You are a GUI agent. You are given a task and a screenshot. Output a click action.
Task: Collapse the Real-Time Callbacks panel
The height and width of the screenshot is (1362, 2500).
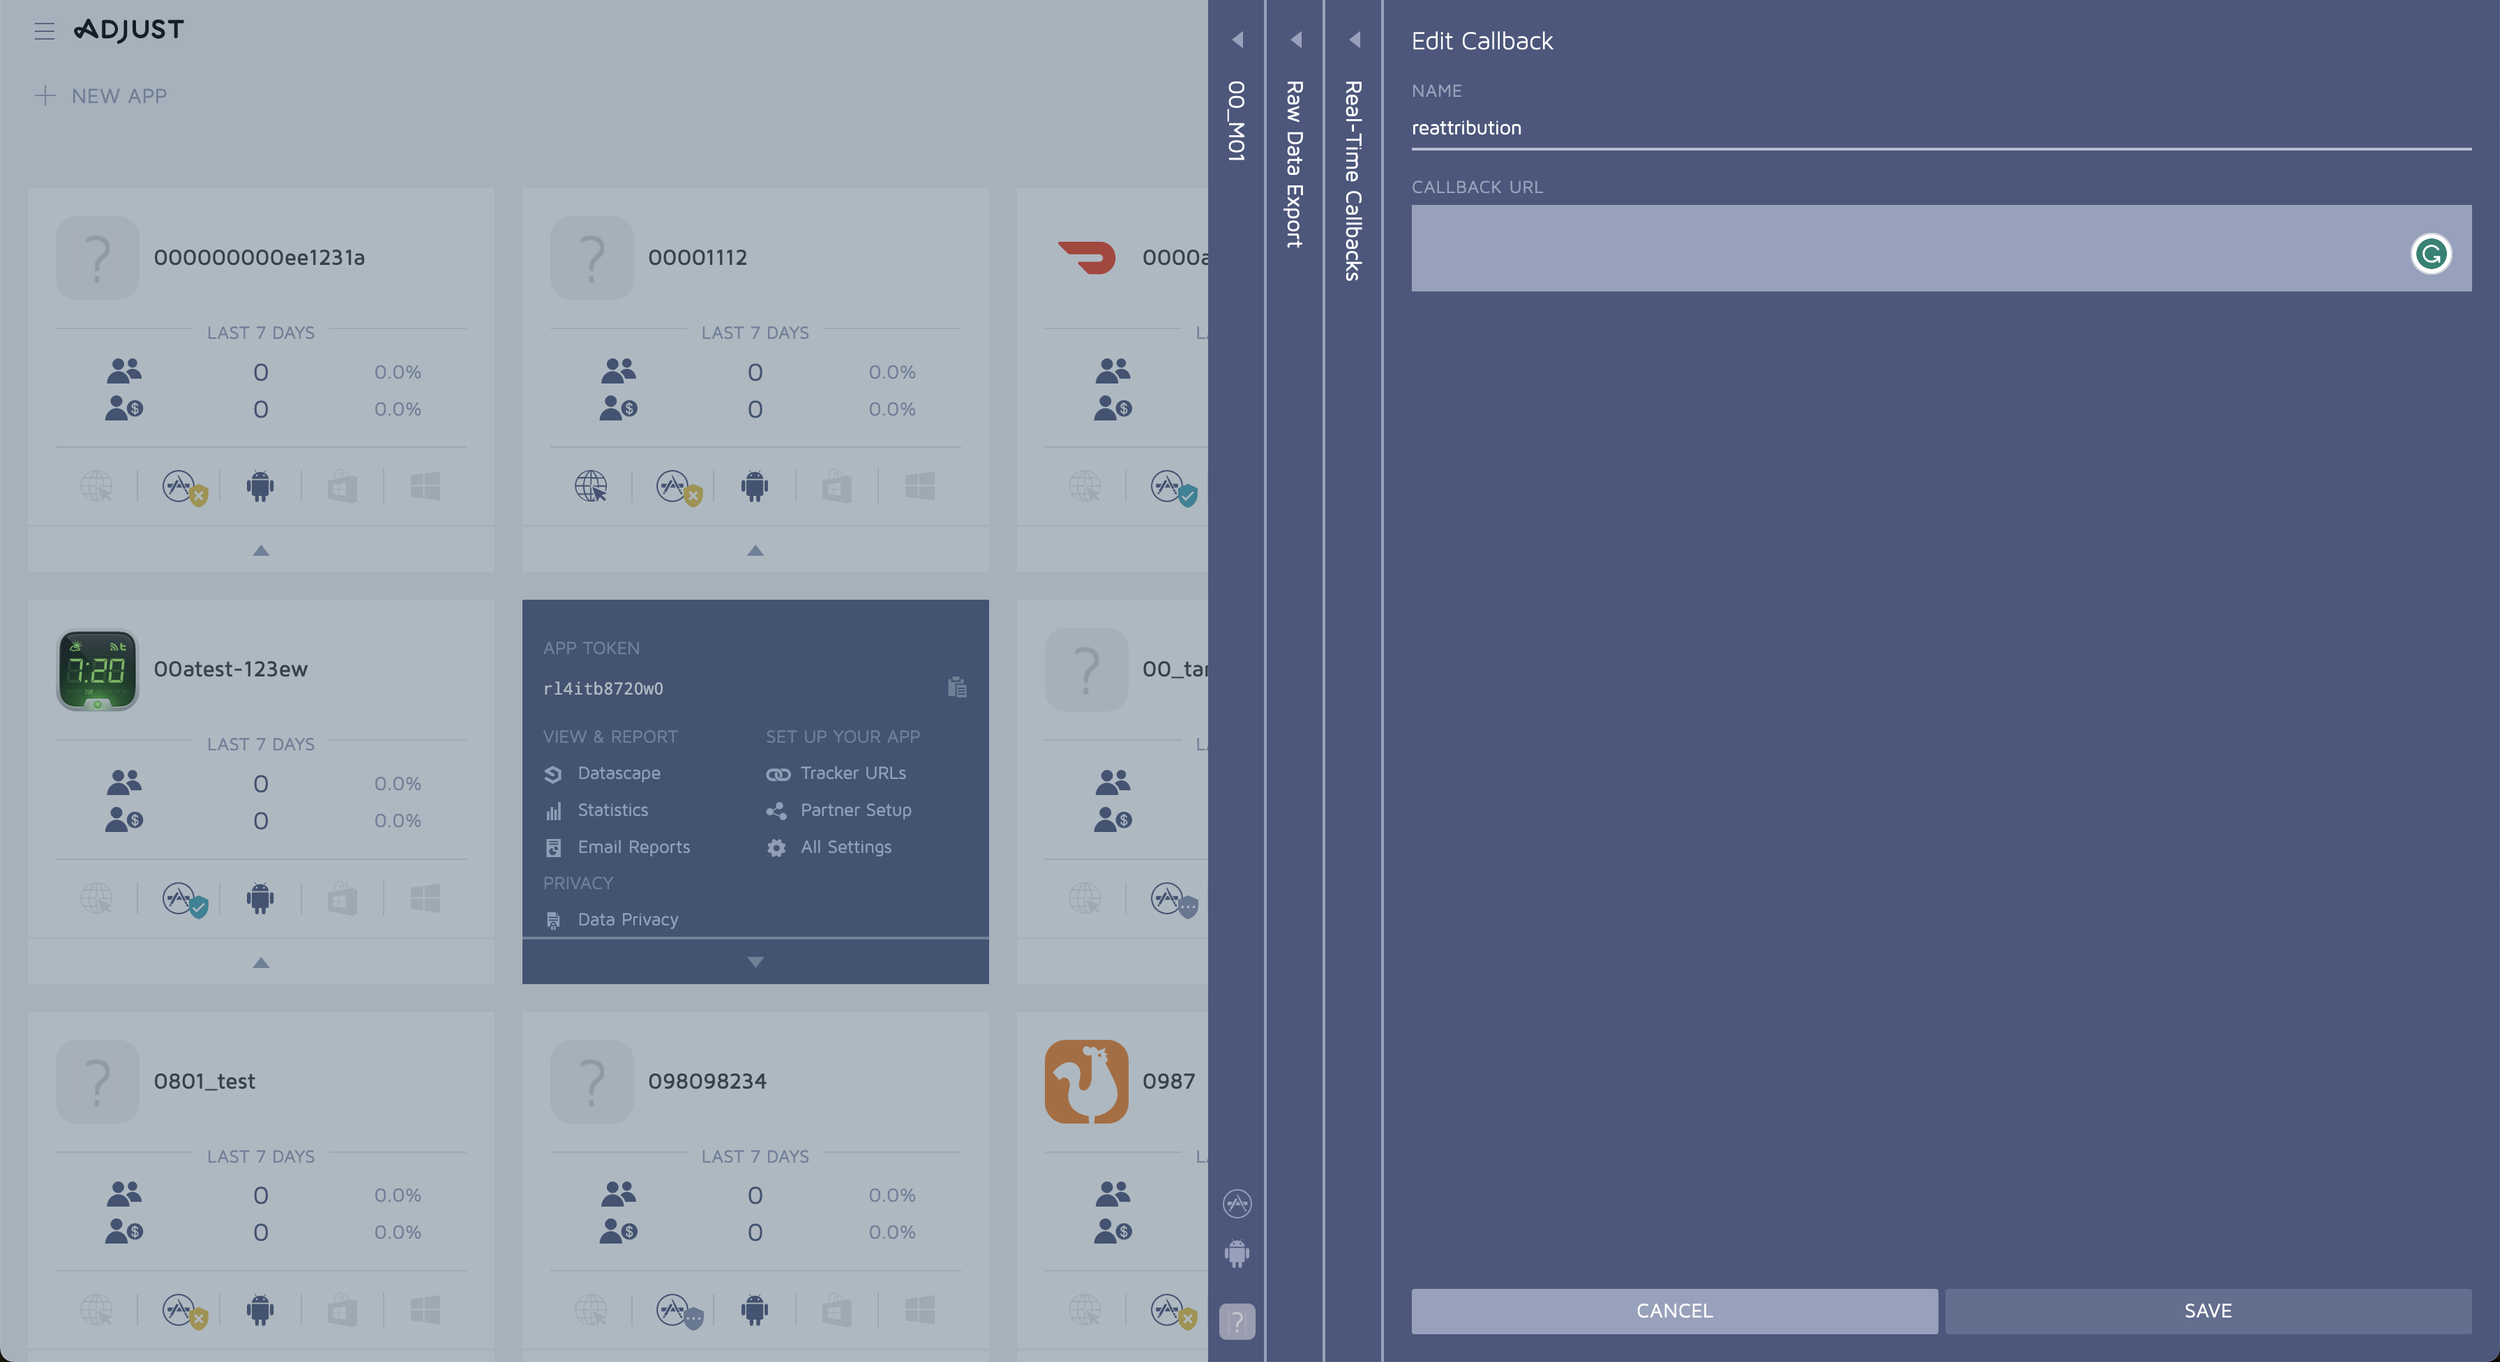coord(1356,40)
